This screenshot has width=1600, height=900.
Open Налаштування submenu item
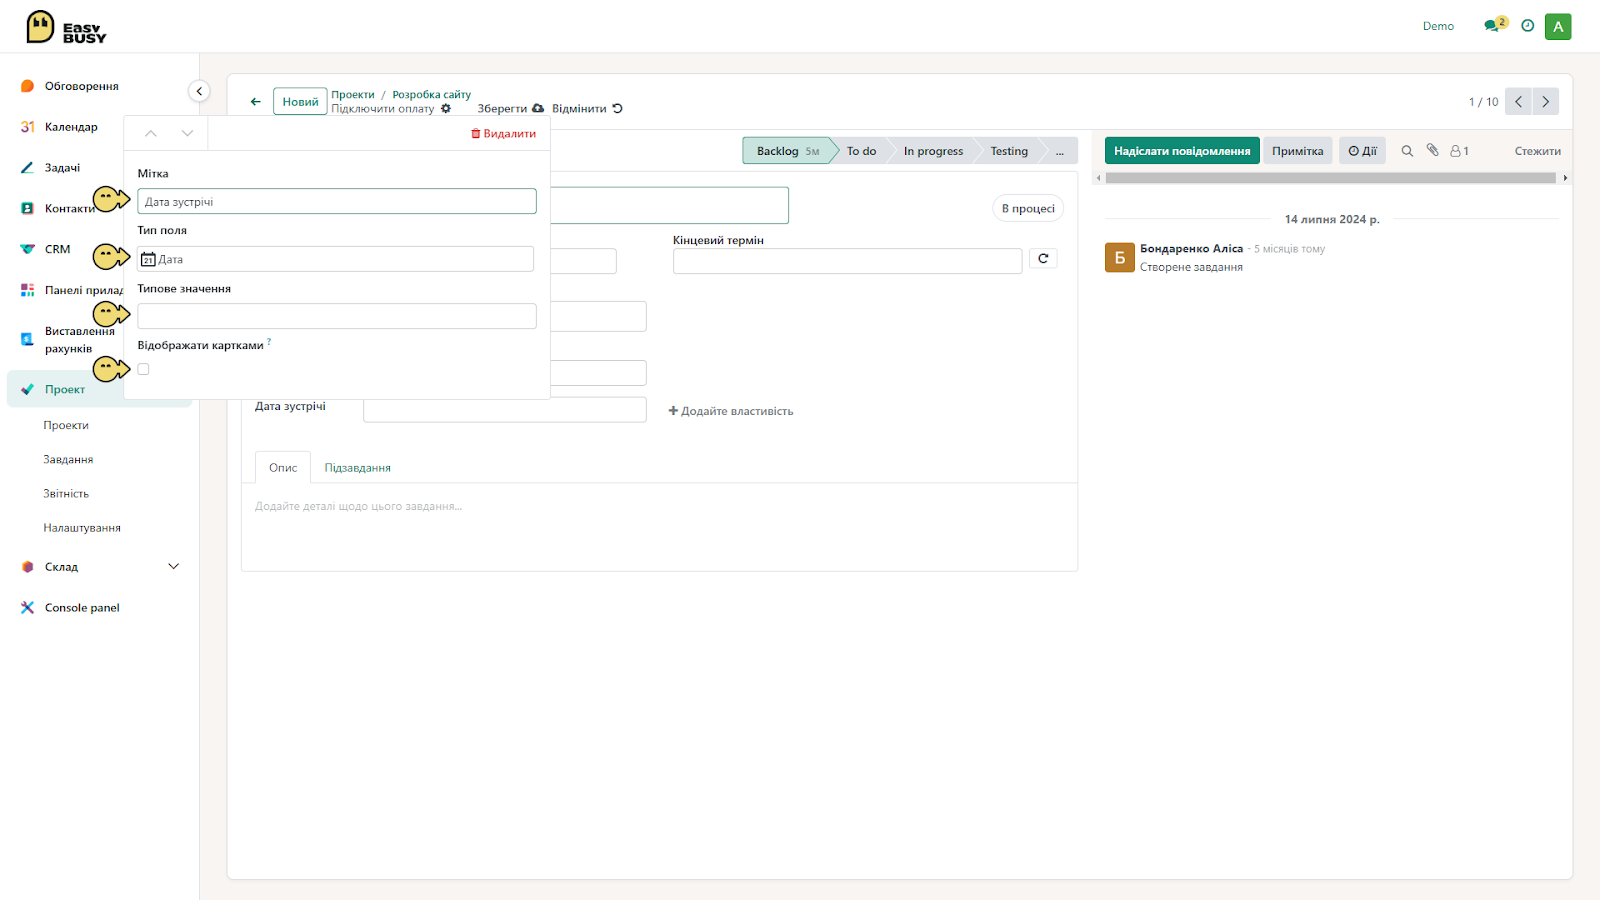(82, 528)
